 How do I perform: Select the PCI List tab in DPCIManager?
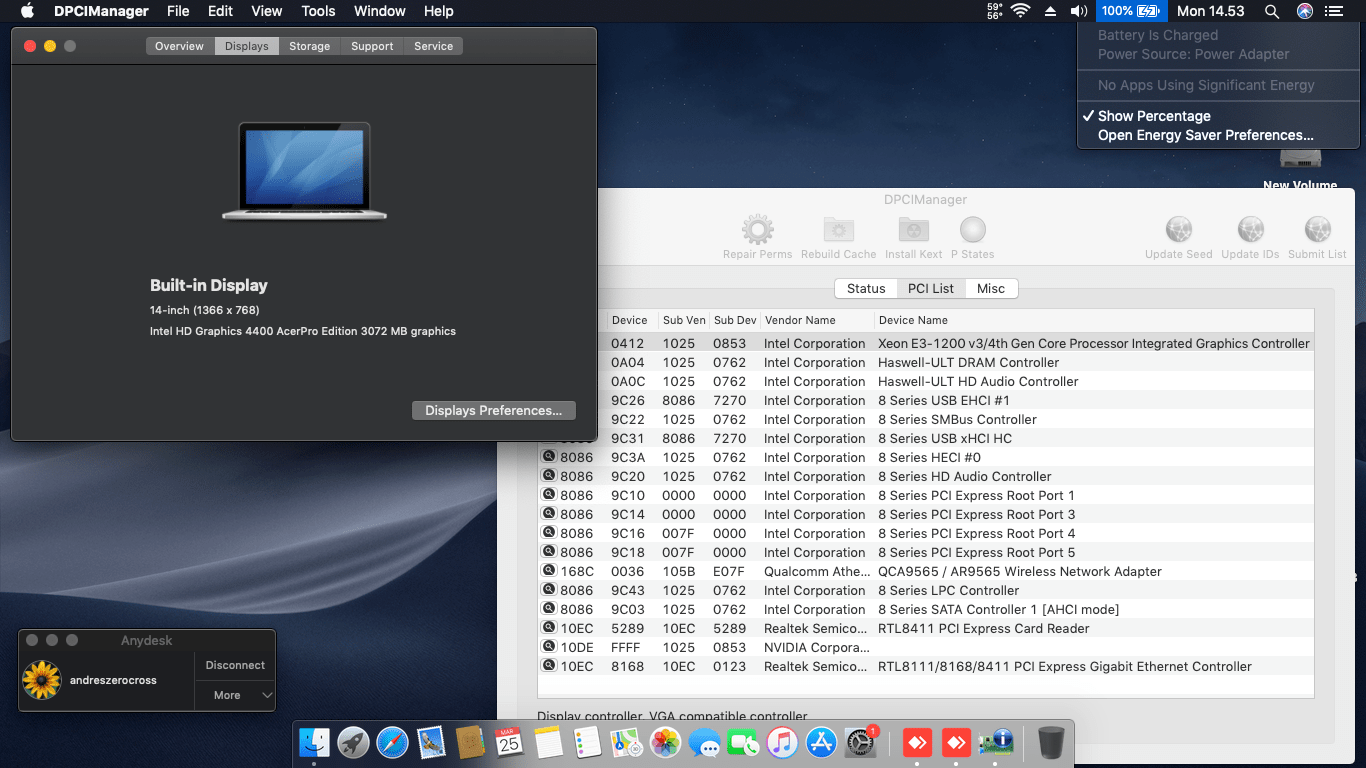point(931,288)
